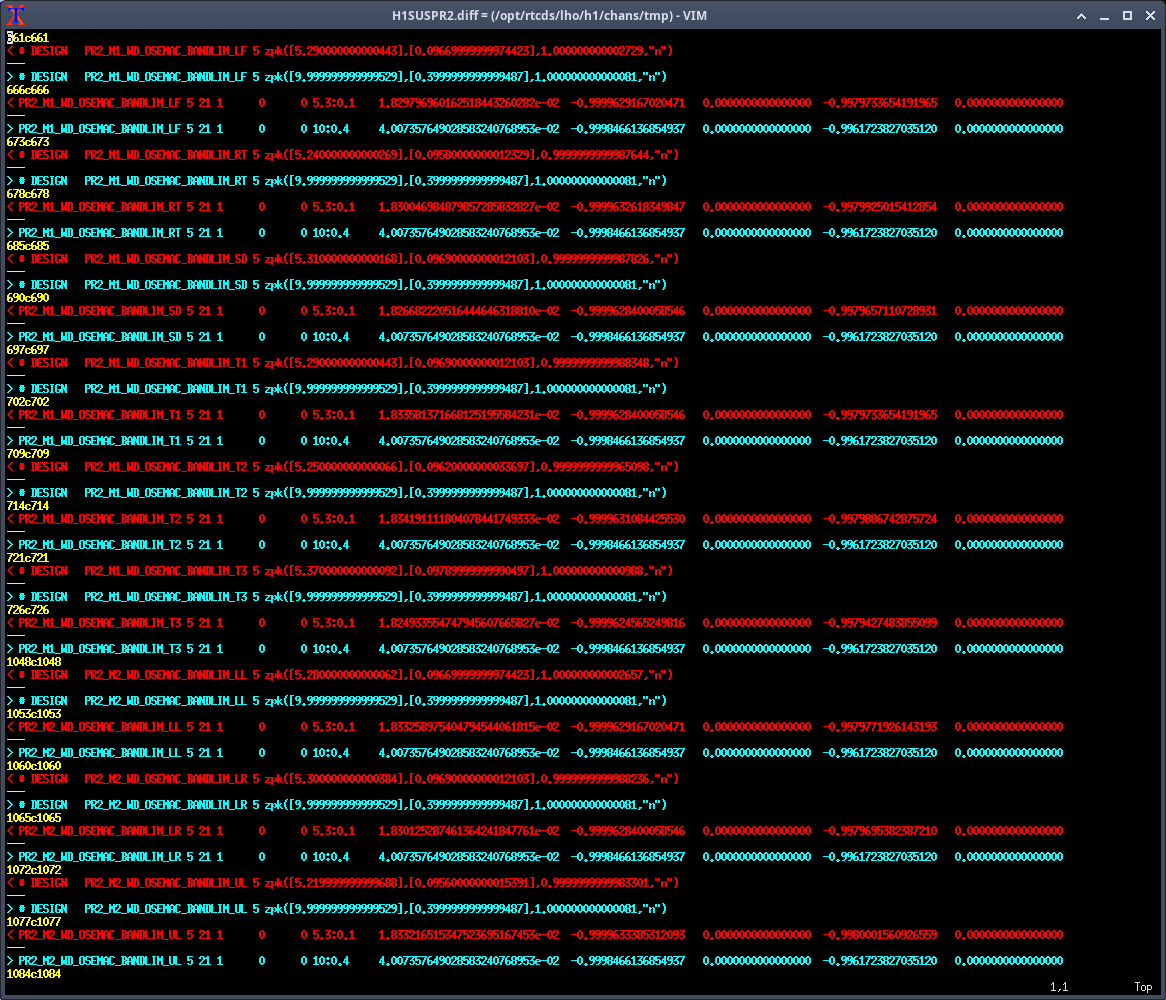Select the 1048c1048 hunk header
This screenshot has width=1166, height=1000.
[33, 662]
